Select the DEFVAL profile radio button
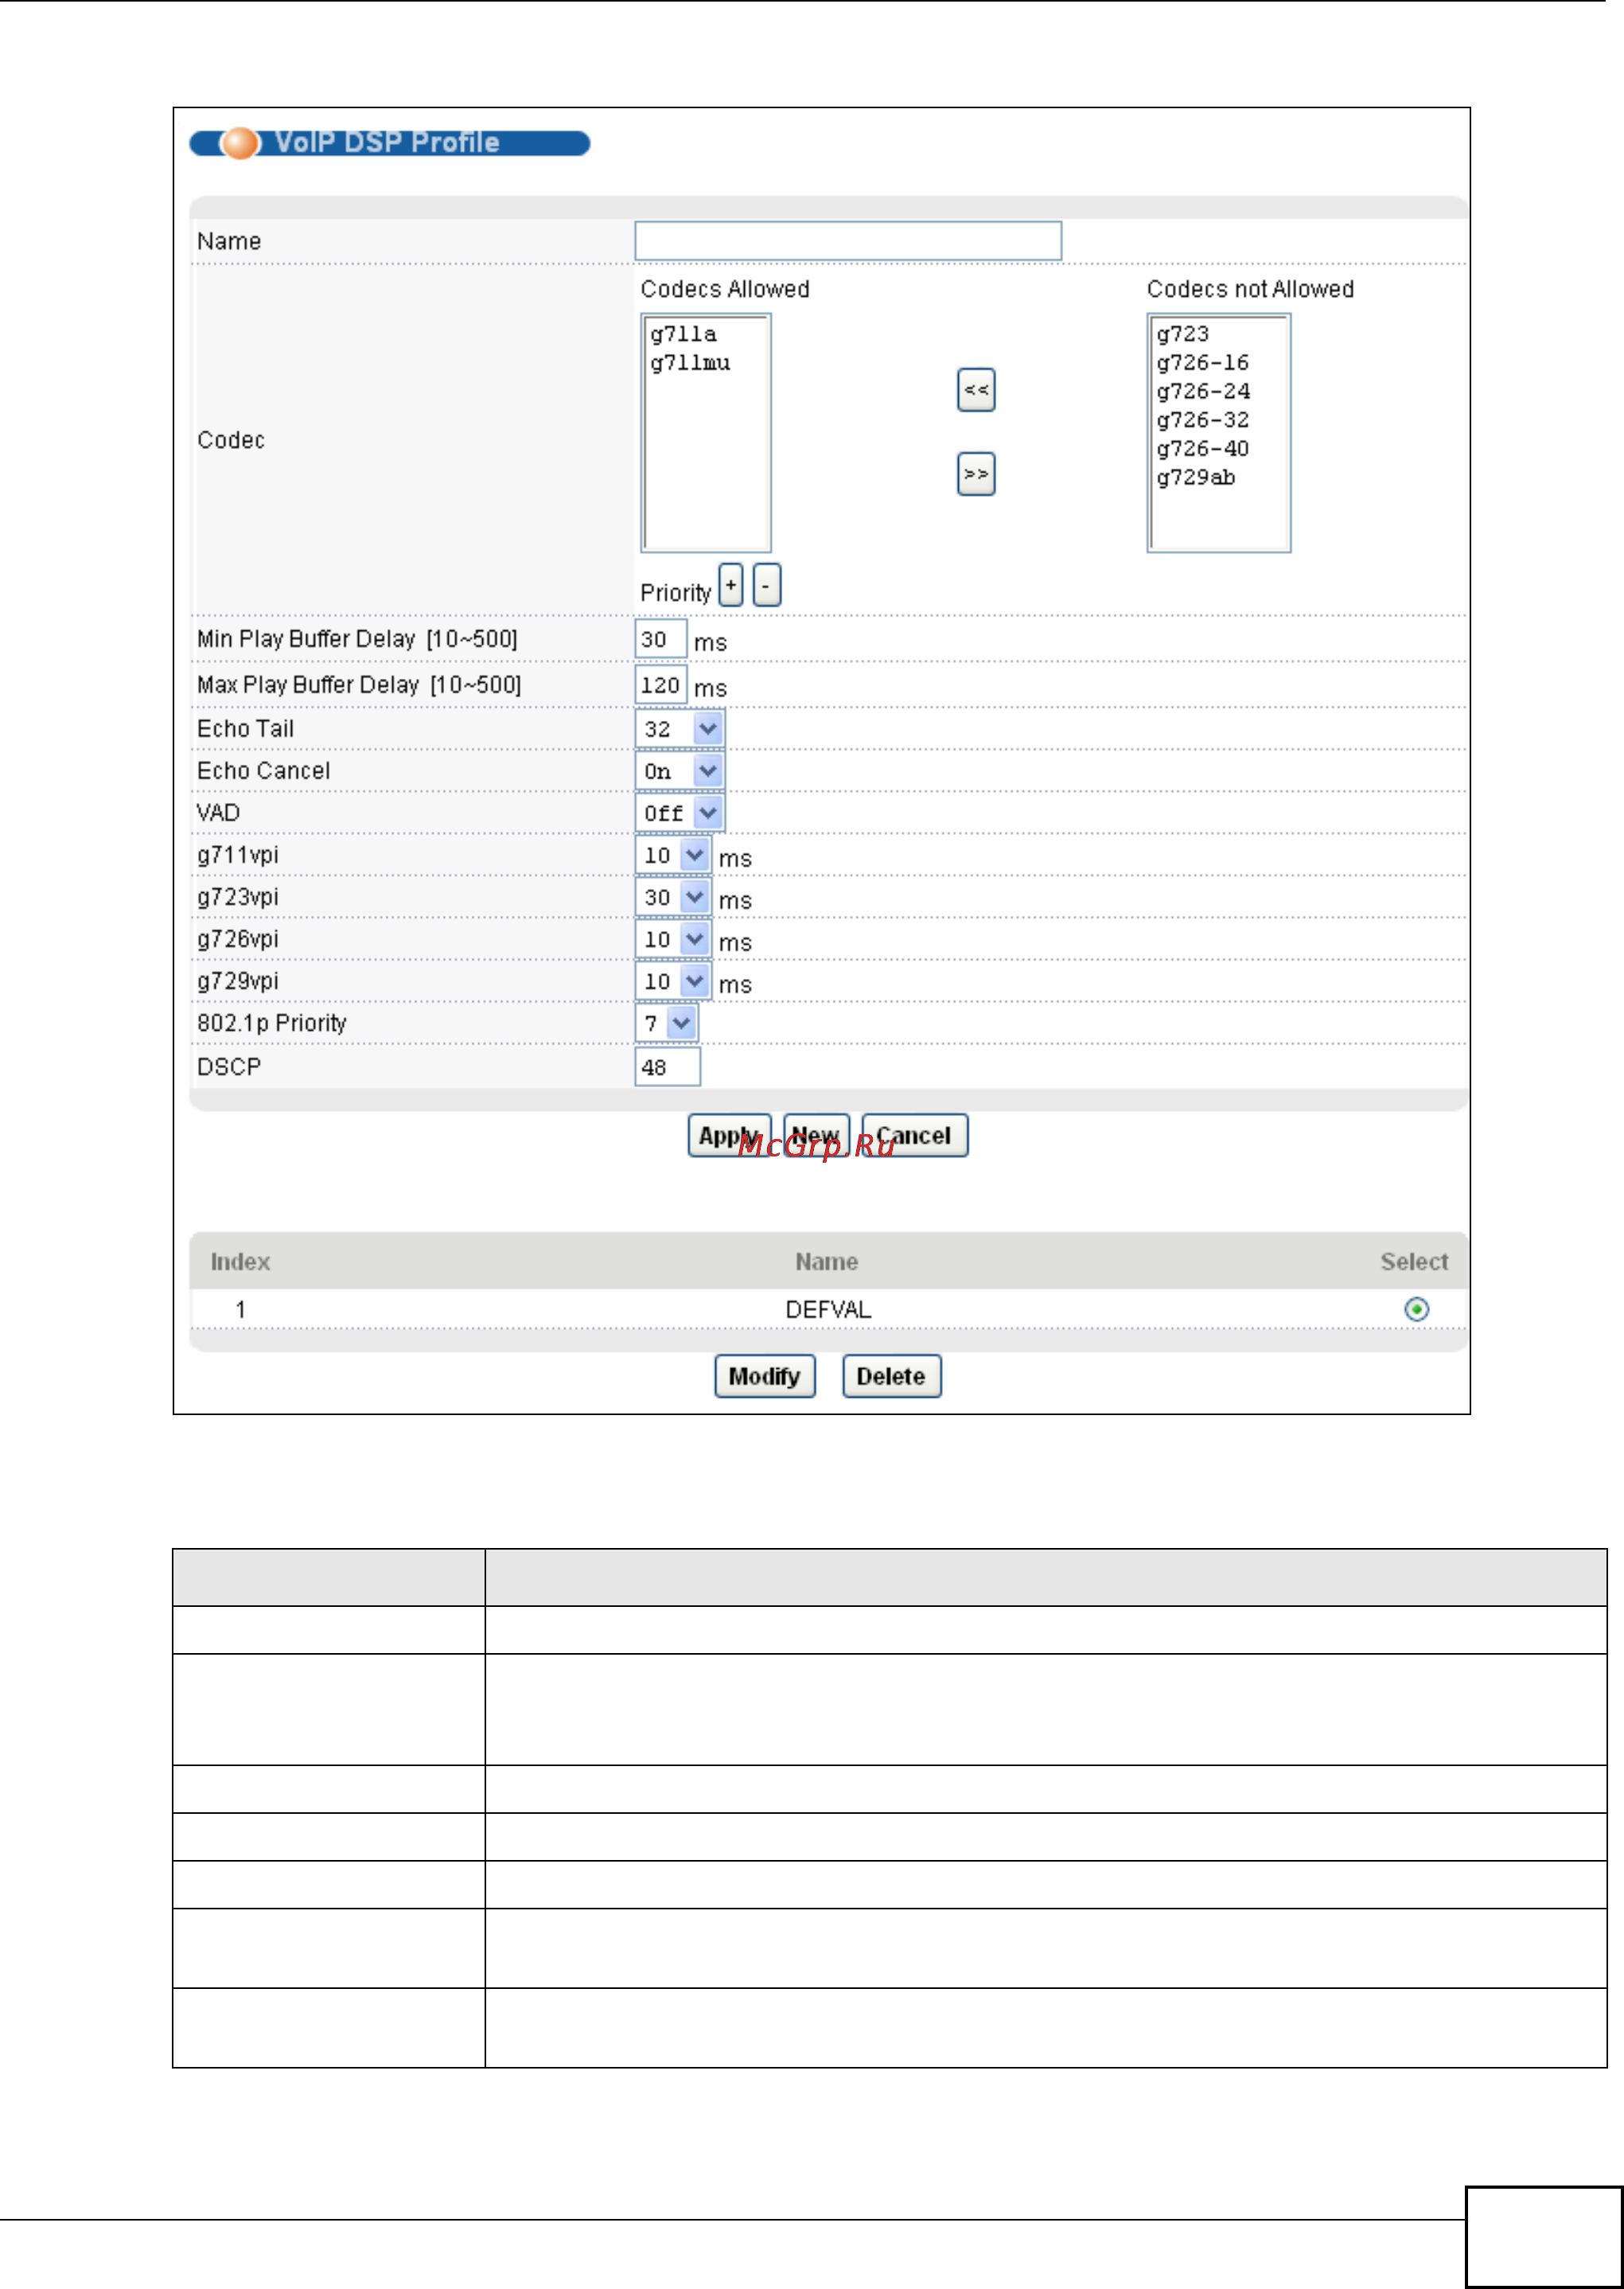This screenshot has height=2289, width=1624. click(1416, 1309)
